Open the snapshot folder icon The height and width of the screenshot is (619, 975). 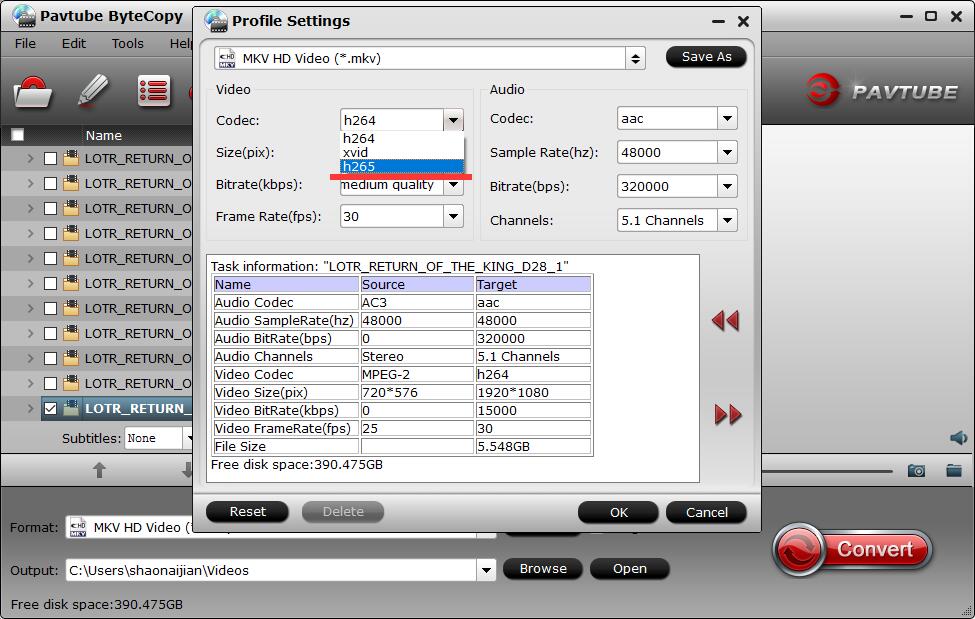pyautogui.click(x=954, y=470)
